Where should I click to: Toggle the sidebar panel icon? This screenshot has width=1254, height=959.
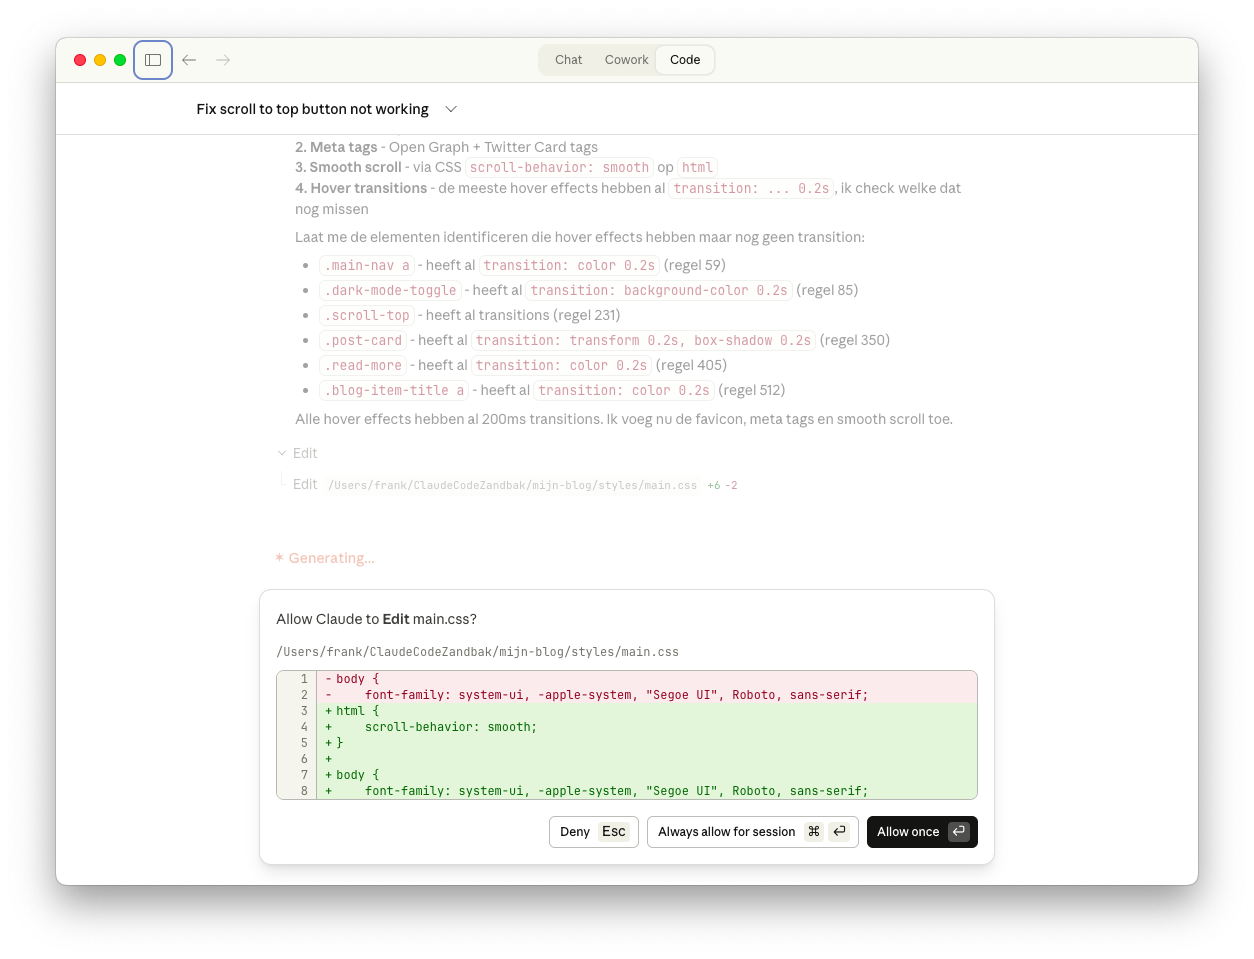(153, 60)
